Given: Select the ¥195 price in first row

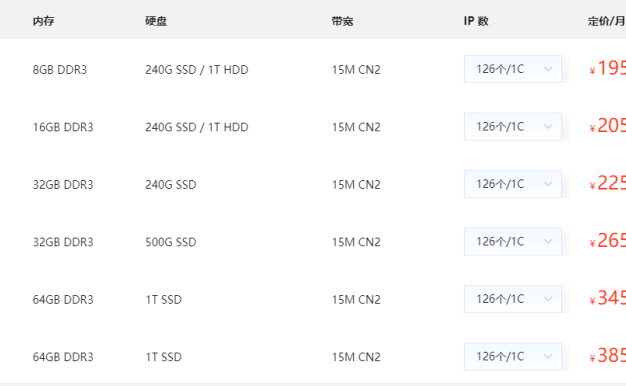Looking at the screenshot, I should pyautogui.click(x=608, y=68).
